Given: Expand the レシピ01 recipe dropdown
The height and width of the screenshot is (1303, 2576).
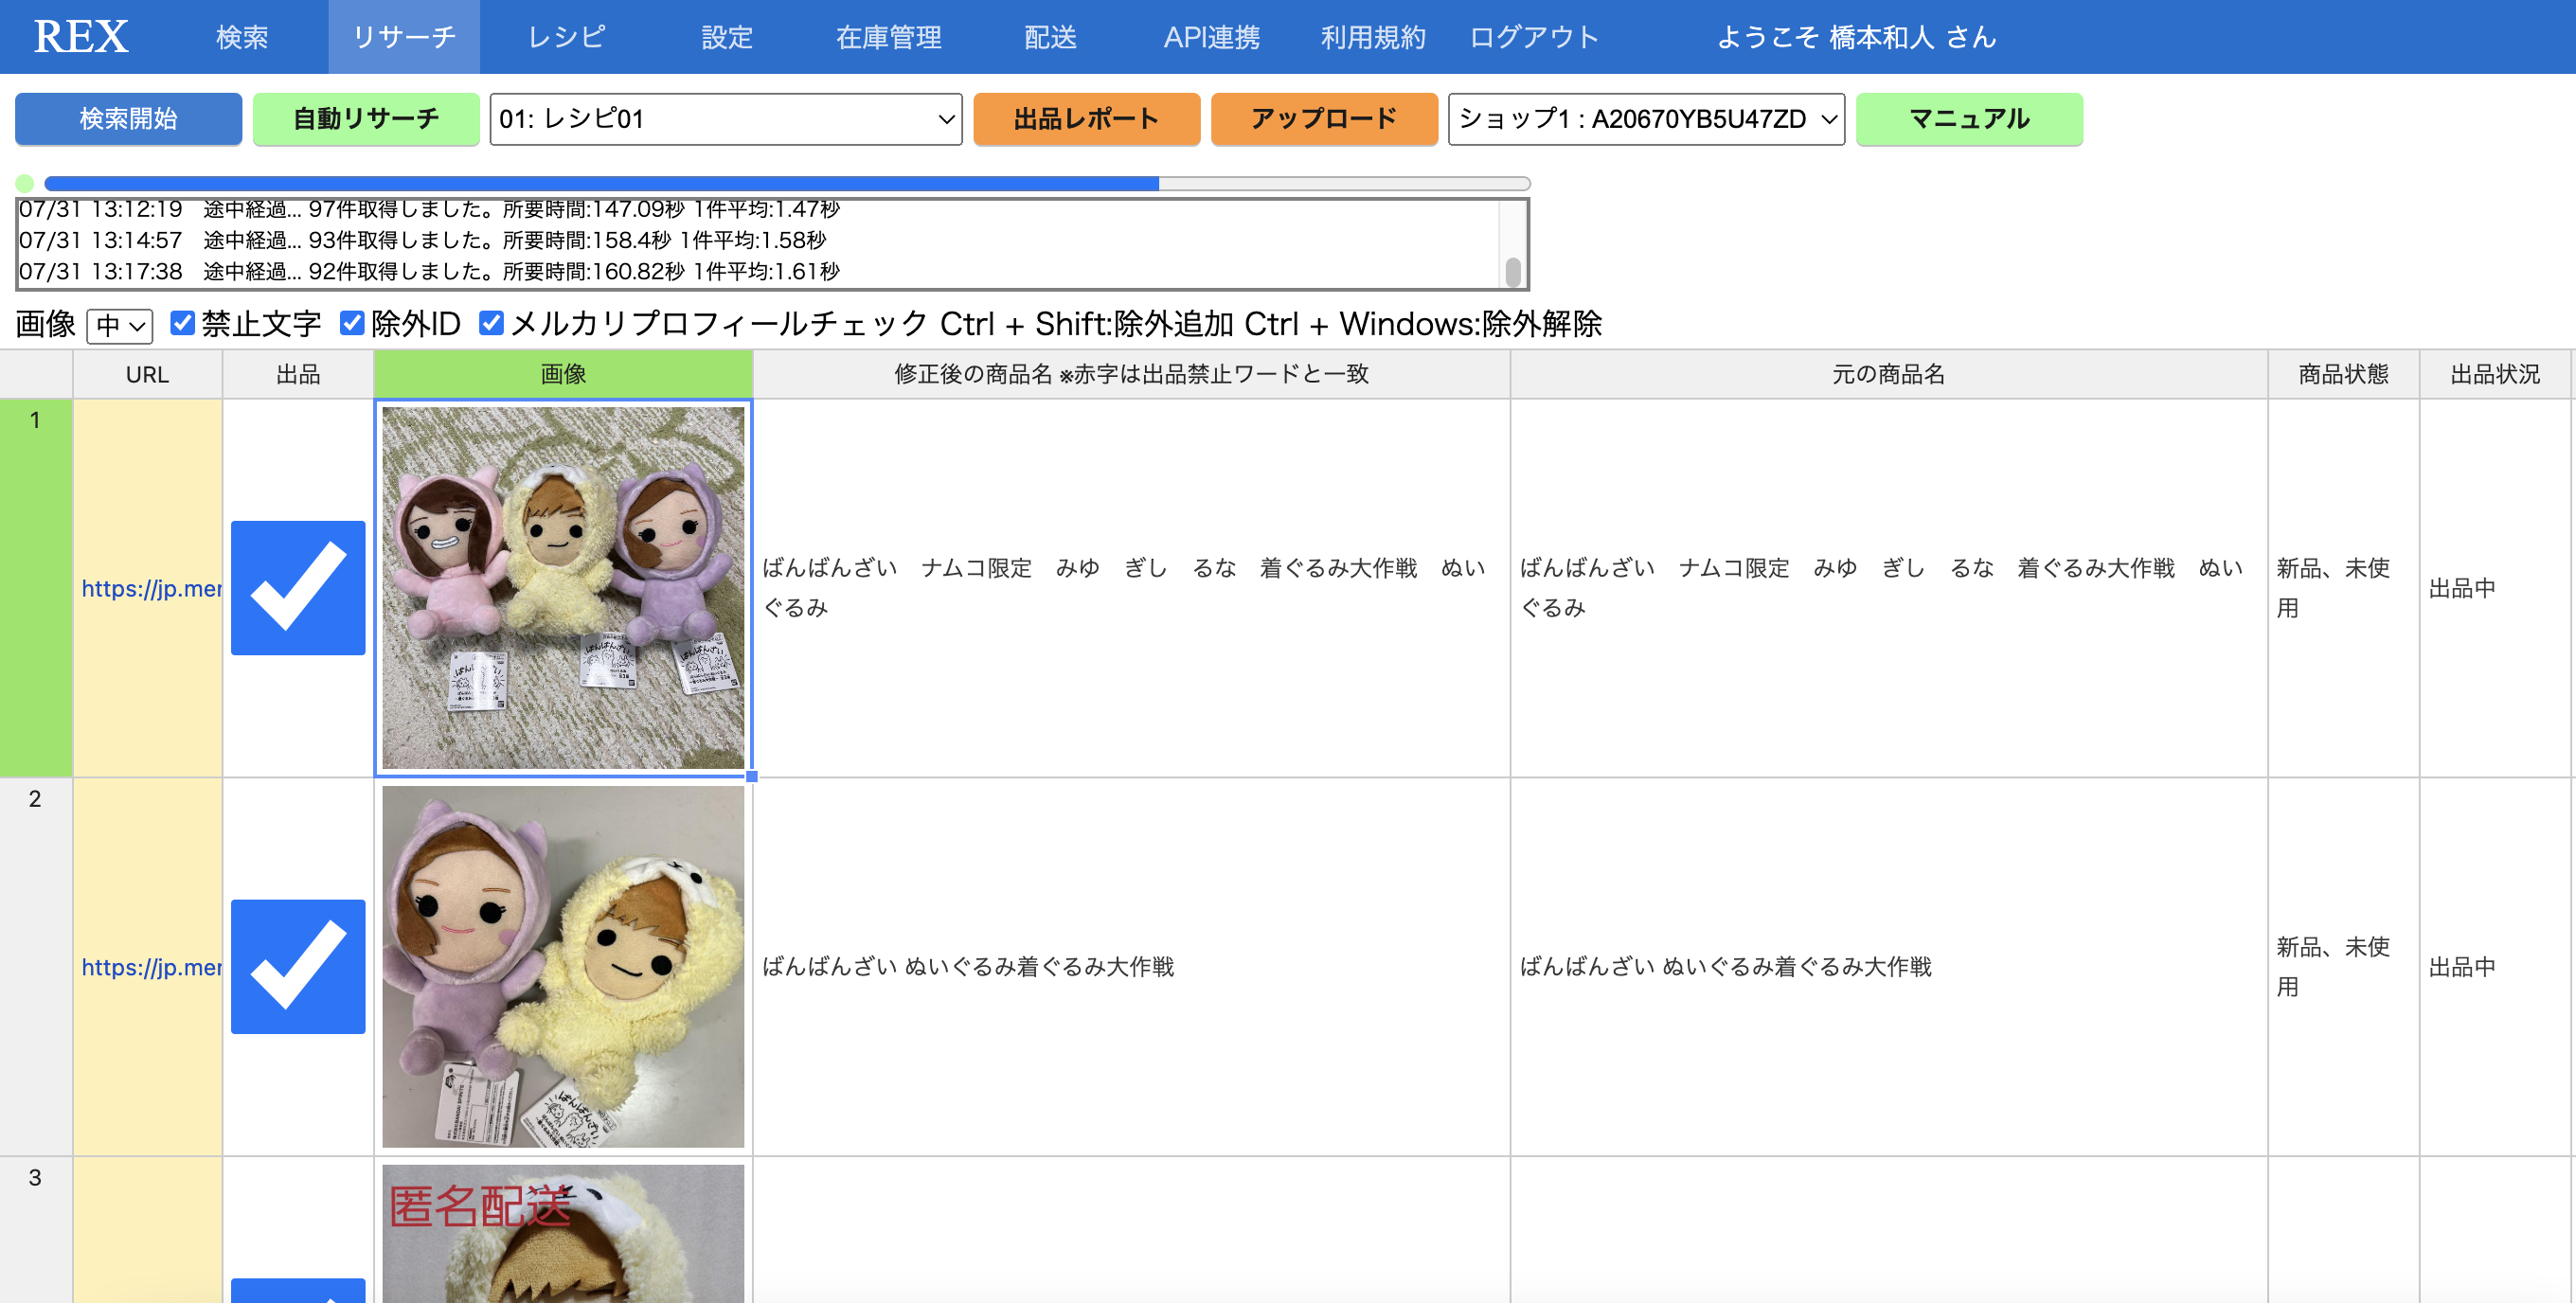Looking at the screenshot, I should tap(726, 119).
